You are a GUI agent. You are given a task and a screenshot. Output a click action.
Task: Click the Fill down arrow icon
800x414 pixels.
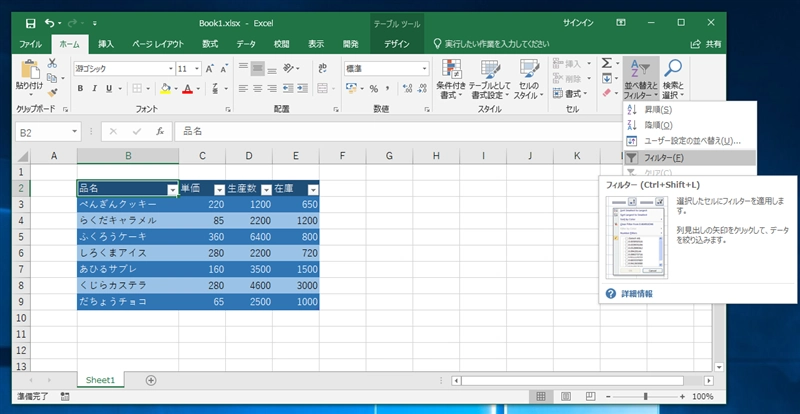[606, 78]
